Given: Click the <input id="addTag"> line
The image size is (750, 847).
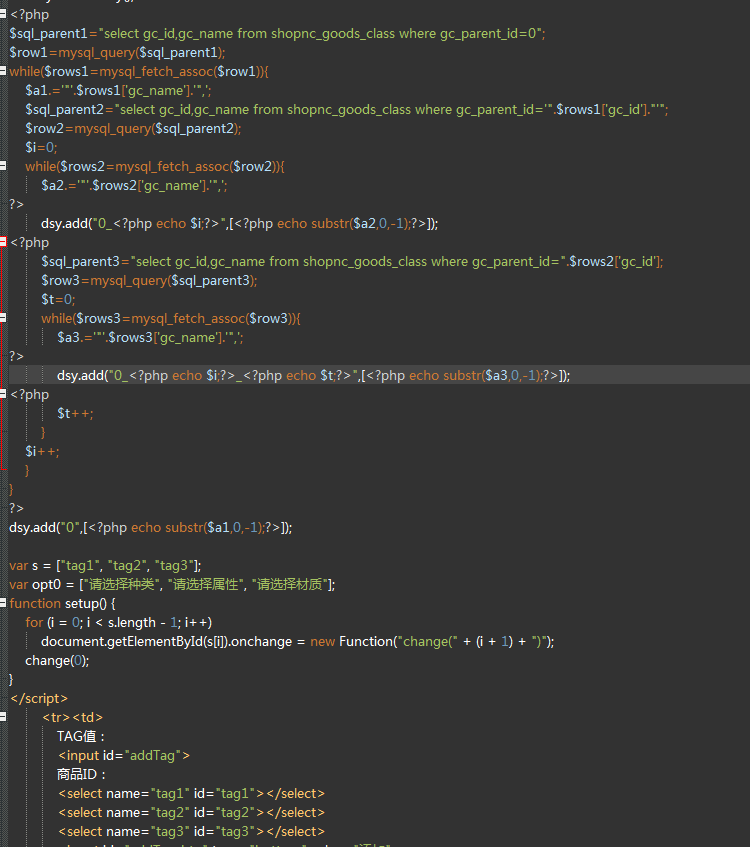Looking at the screenshot, I should click(x=124, y=755).
